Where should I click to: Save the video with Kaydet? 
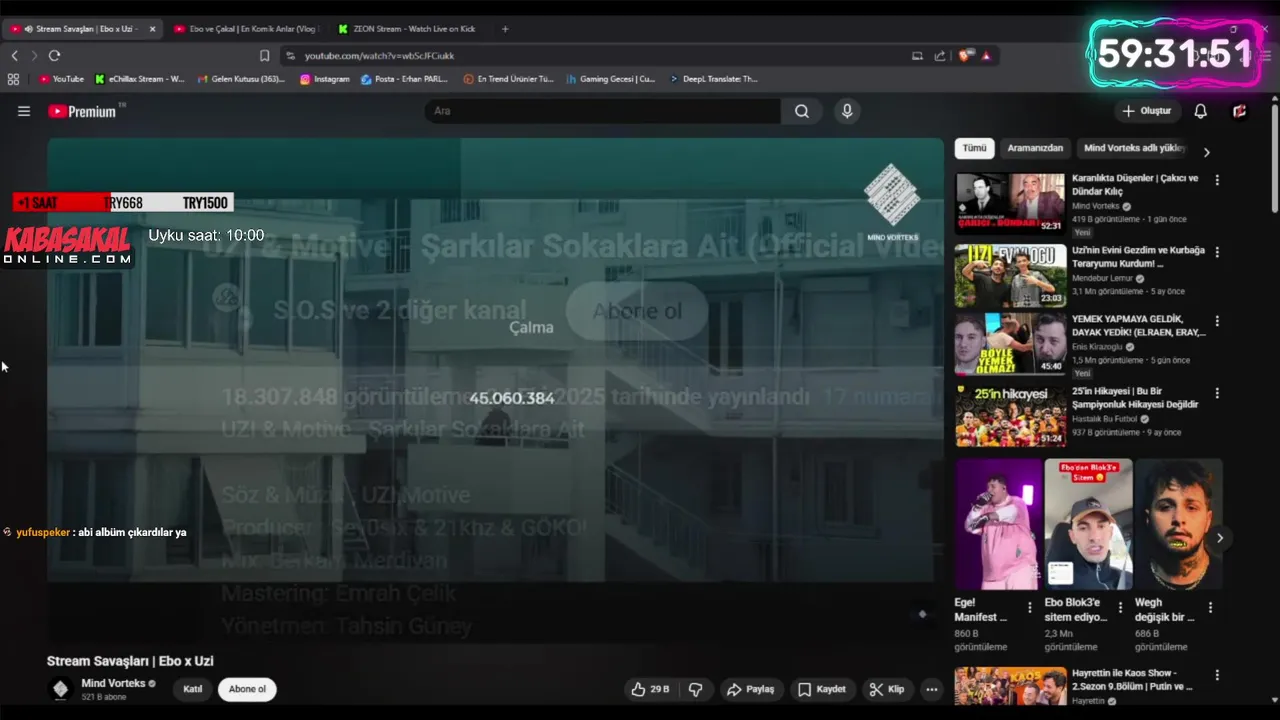(822, 689)
